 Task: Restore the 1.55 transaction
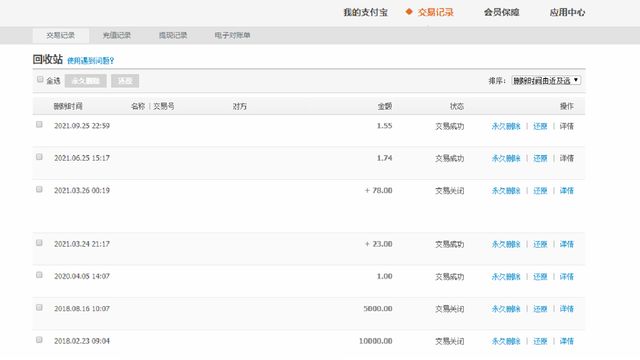540,126
